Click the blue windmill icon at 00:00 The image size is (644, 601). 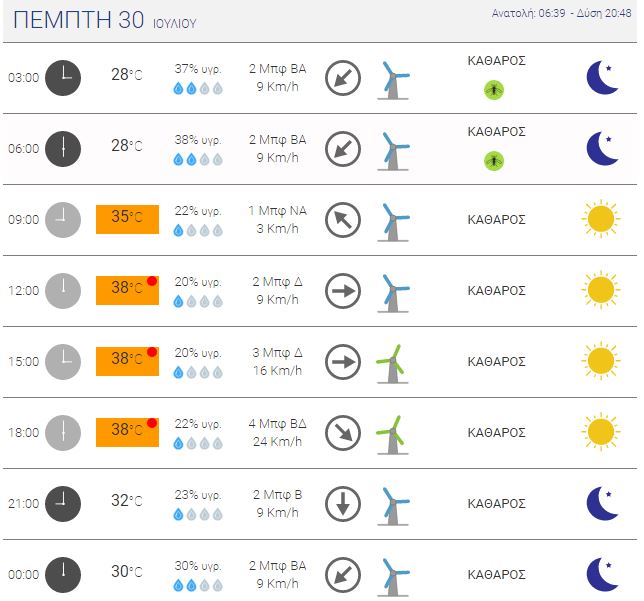(x=393, y=577)
